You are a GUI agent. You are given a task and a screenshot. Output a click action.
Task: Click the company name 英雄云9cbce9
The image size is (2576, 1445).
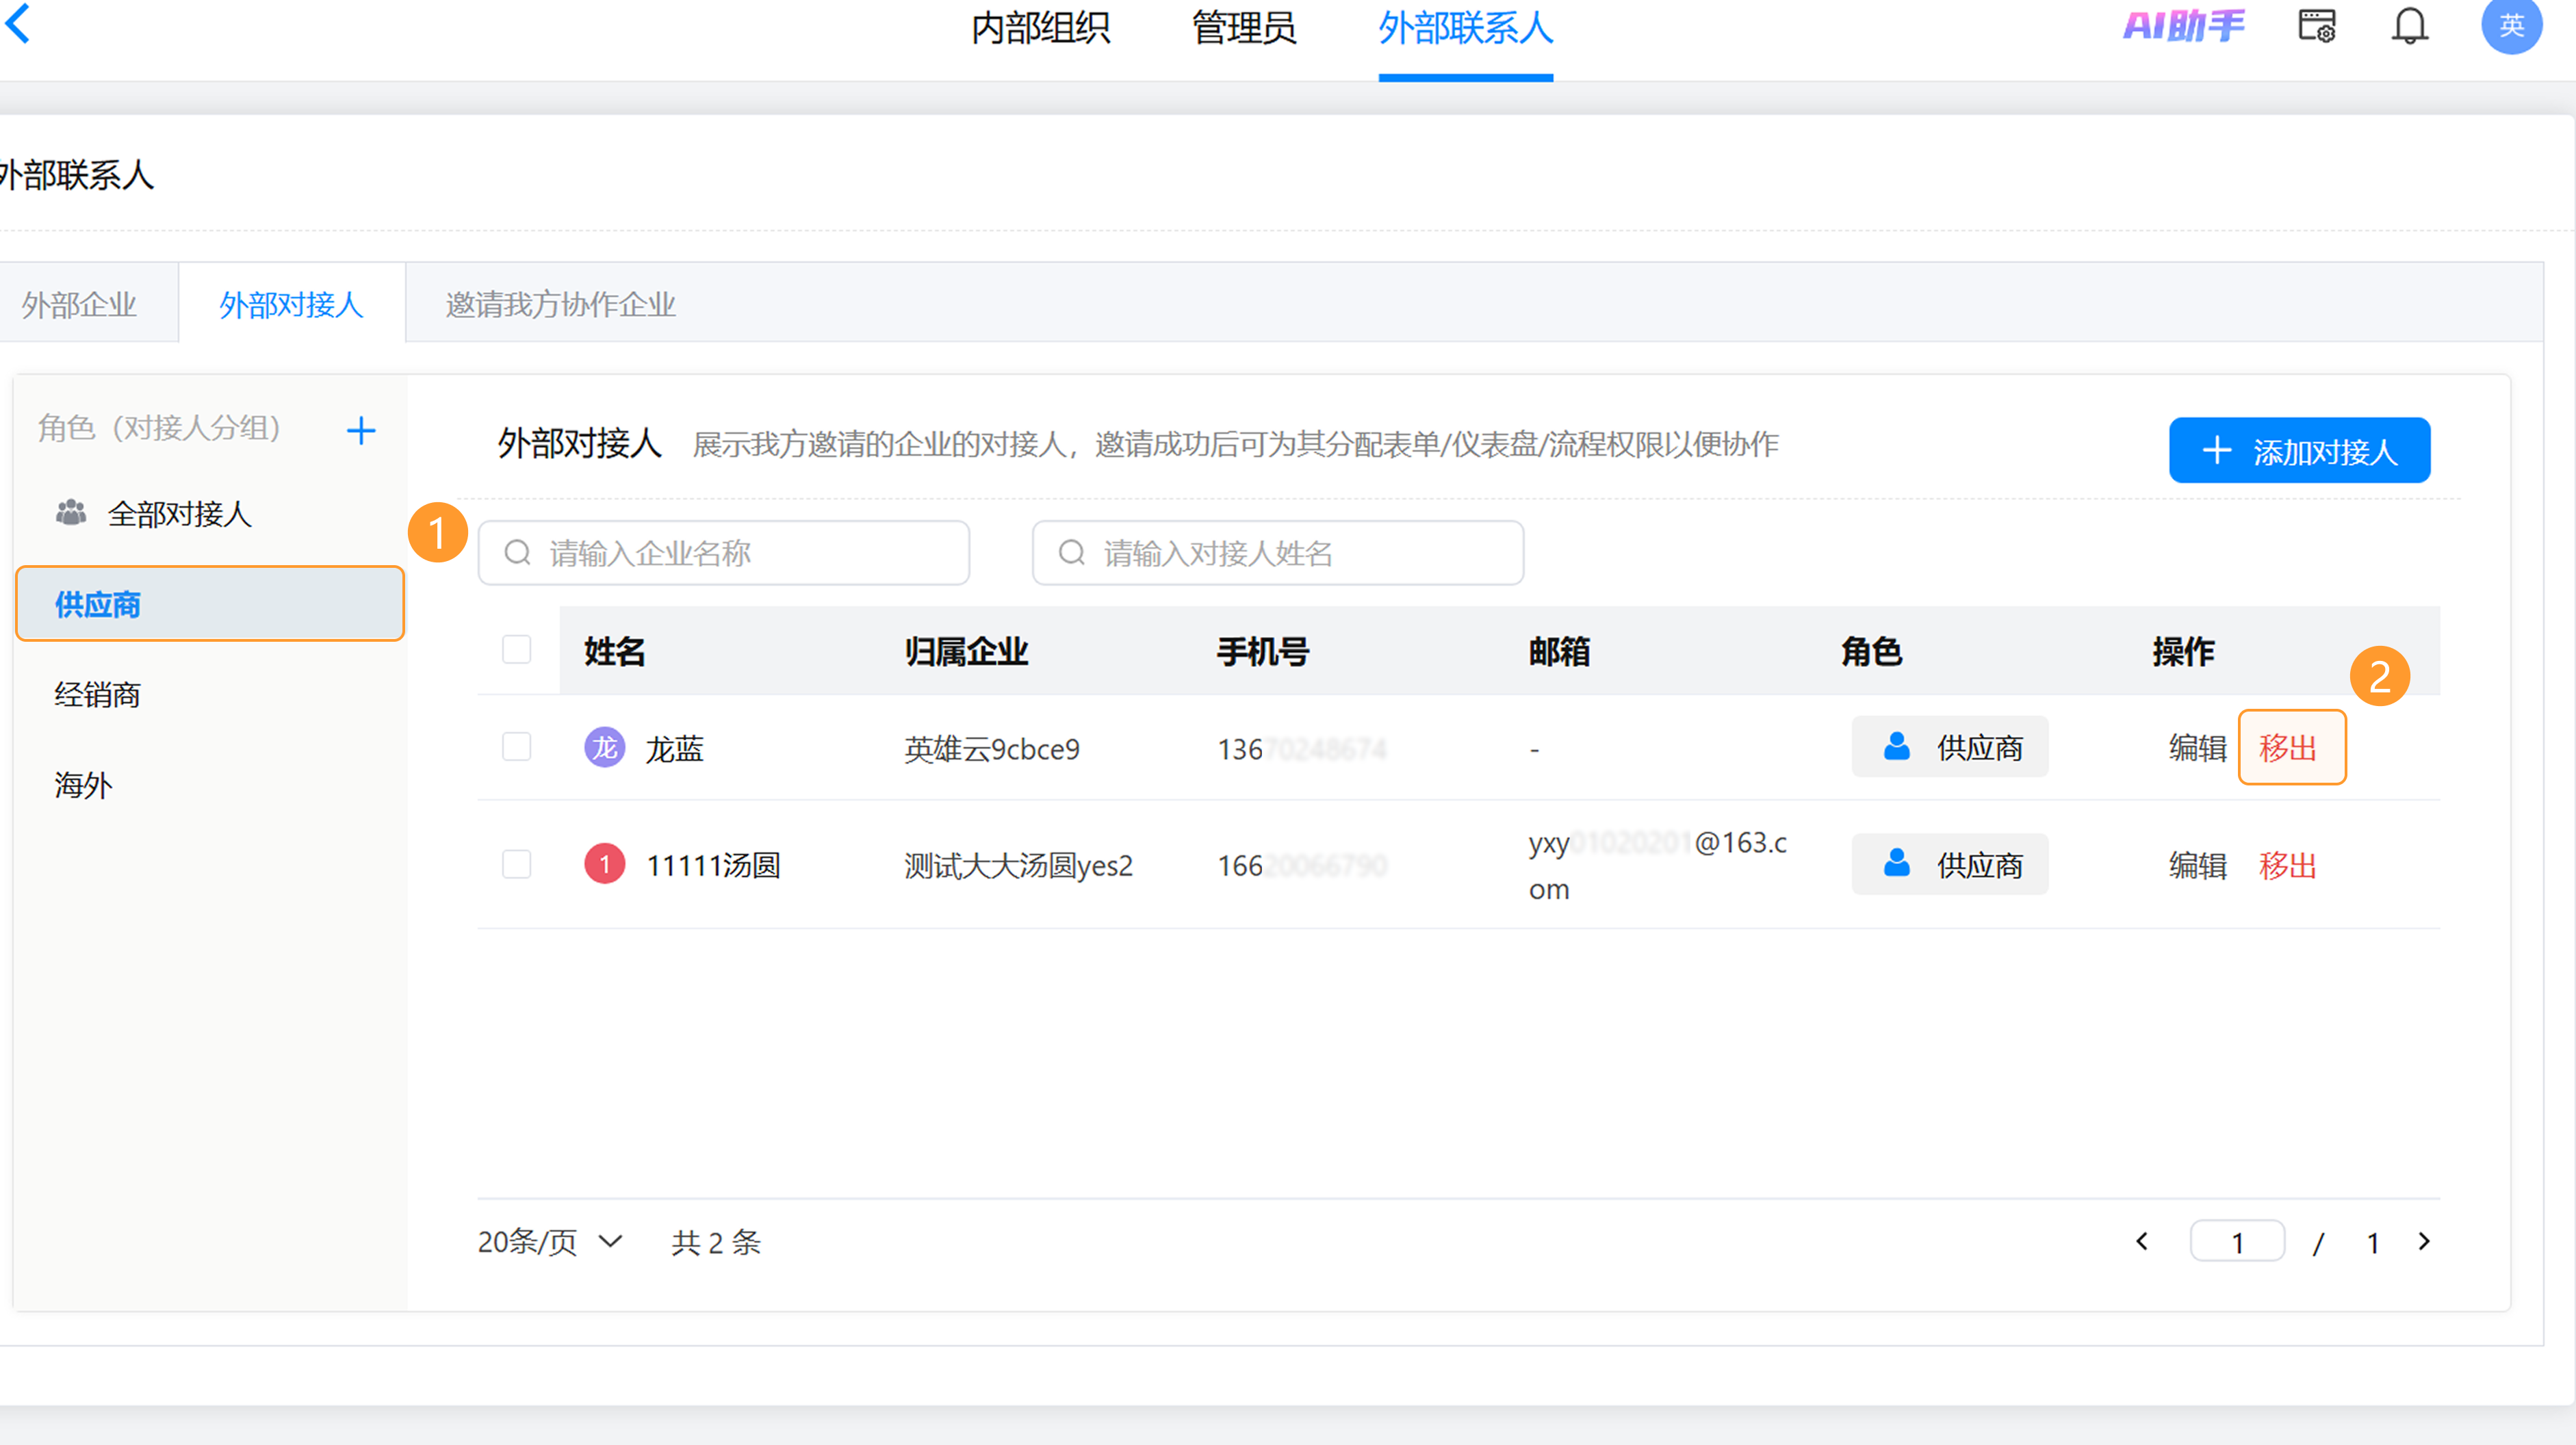coord(991,749)
